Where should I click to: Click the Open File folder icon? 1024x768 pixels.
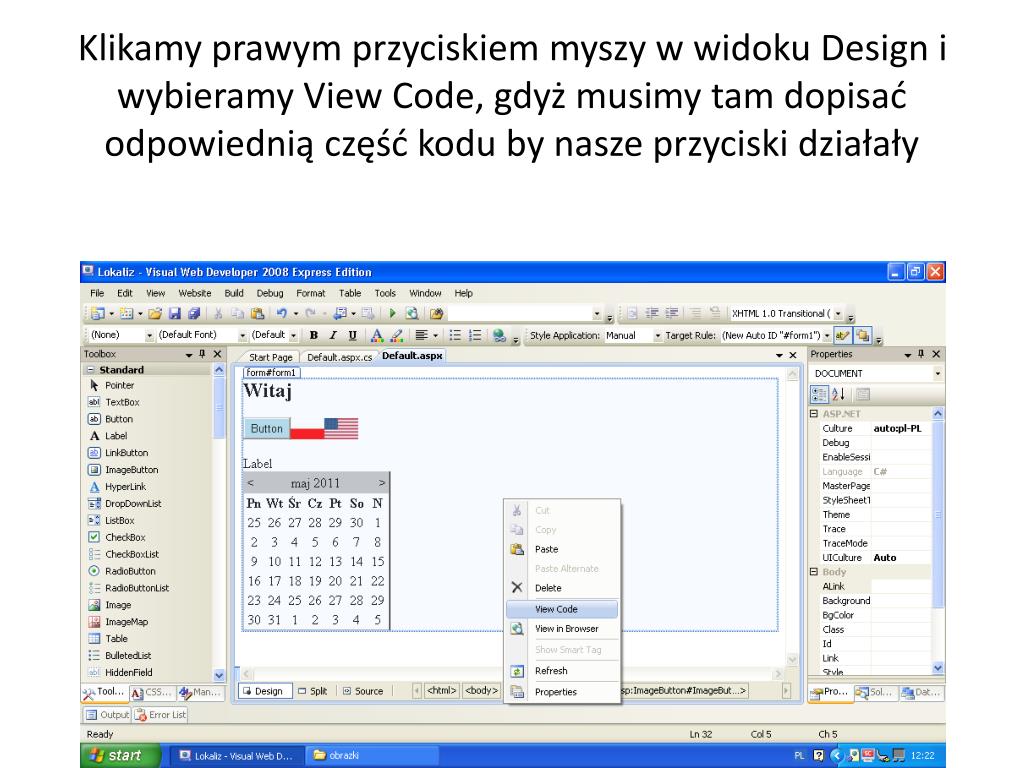pos(155,313)
